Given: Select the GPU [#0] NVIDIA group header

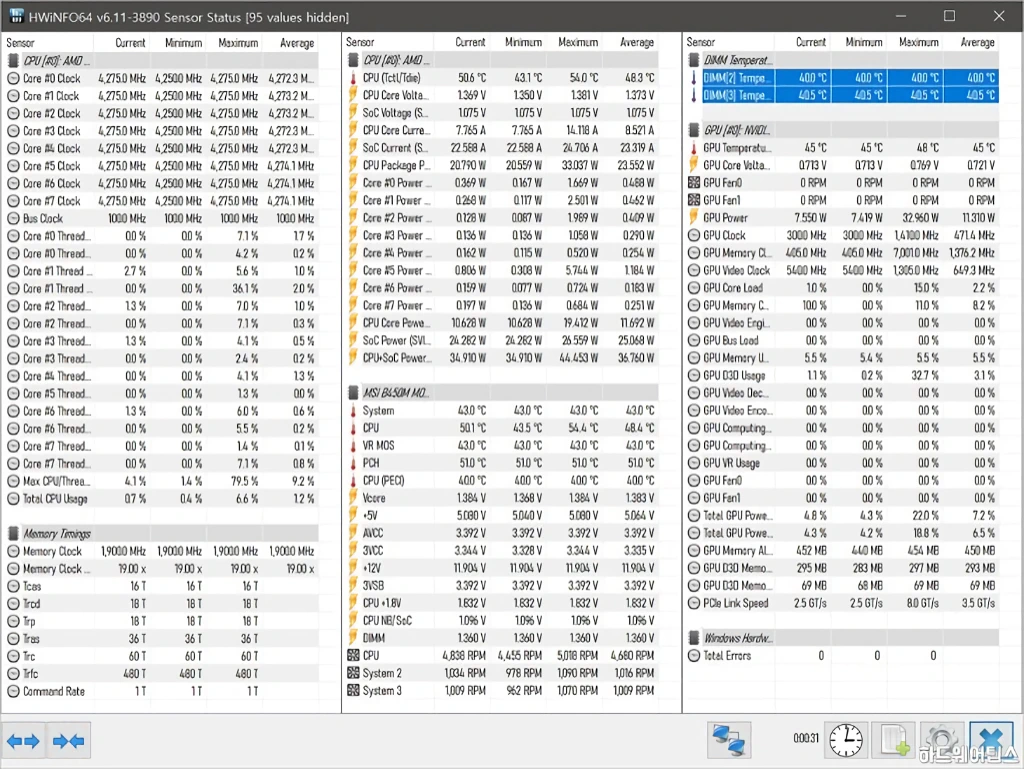Looking at the screenshot, I should click(738, 131).
